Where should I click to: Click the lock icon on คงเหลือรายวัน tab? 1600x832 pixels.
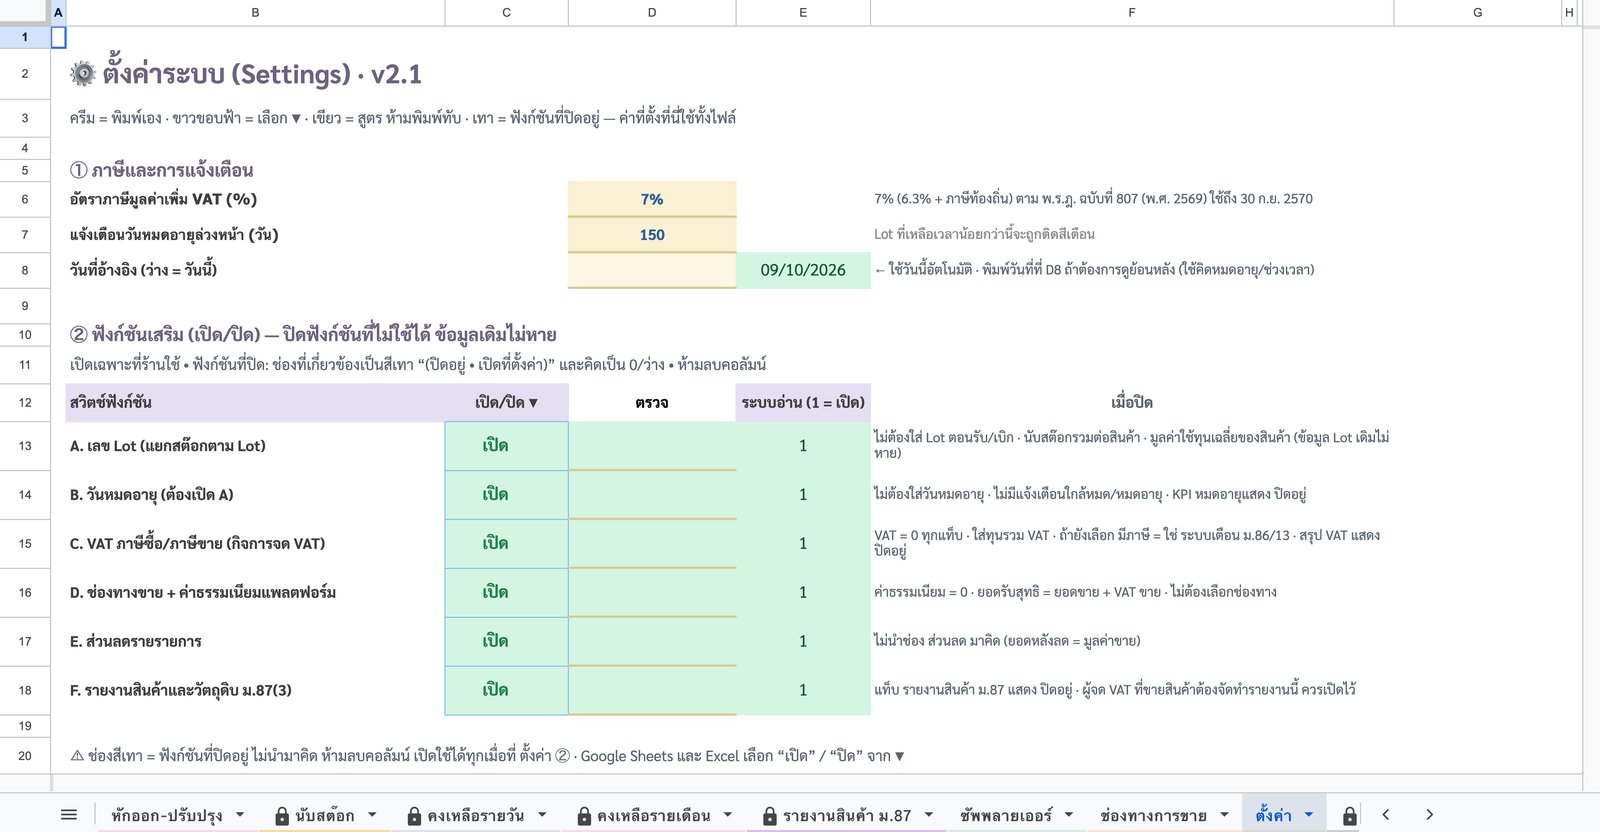414,816
